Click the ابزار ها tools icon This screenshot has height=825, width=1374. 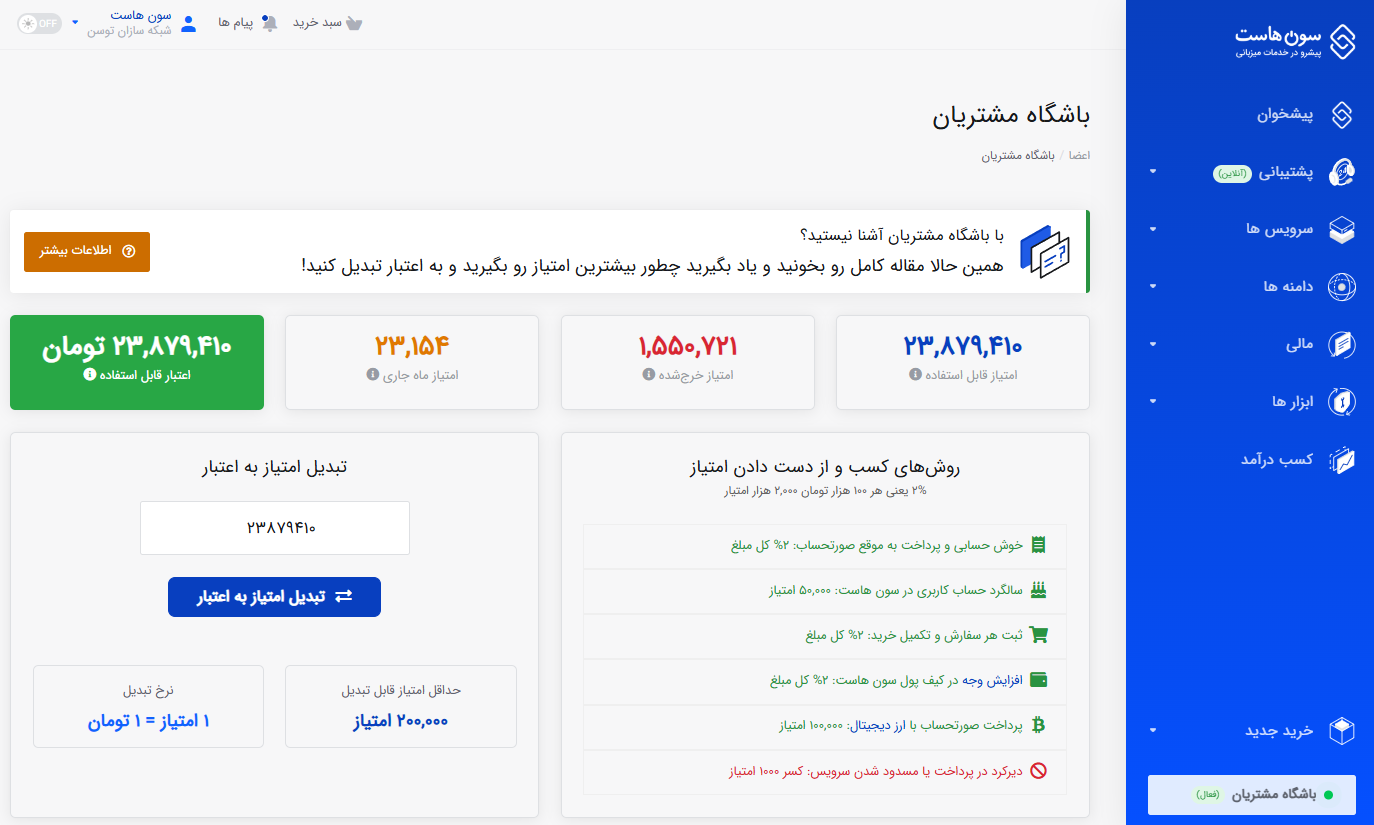(1341, 402)
